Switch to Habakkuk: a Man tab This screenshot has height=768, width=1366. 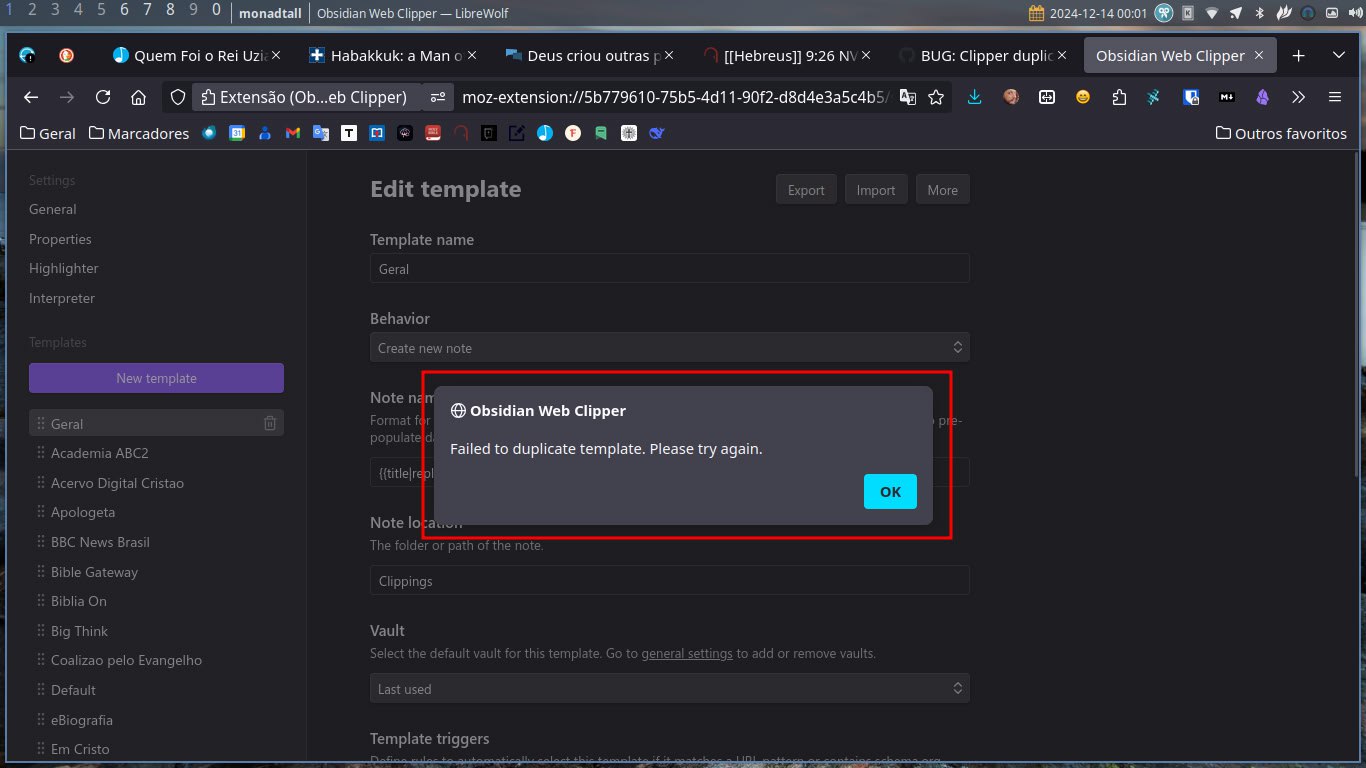(x=392, y=56)
